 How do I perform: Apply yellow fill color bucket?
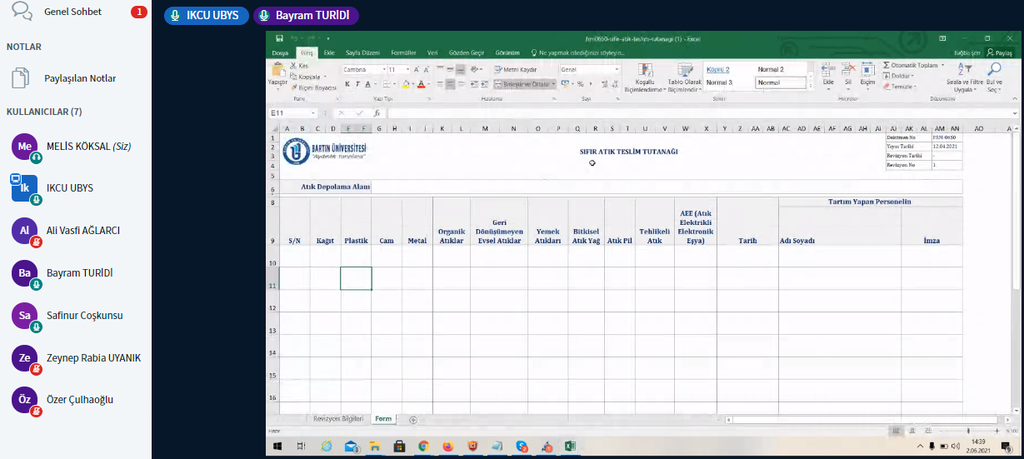pos(406,84)
